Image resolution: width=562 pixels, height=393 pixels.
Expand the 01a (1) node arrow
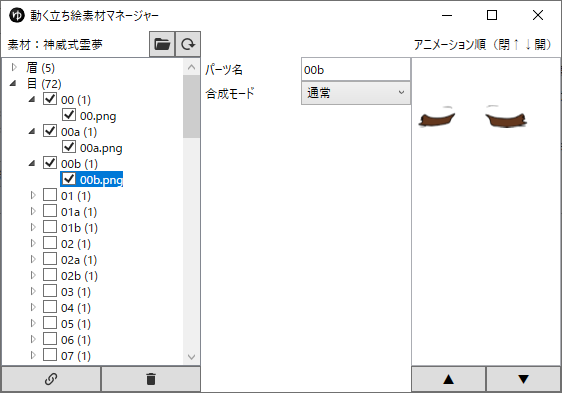pos(33,211)
